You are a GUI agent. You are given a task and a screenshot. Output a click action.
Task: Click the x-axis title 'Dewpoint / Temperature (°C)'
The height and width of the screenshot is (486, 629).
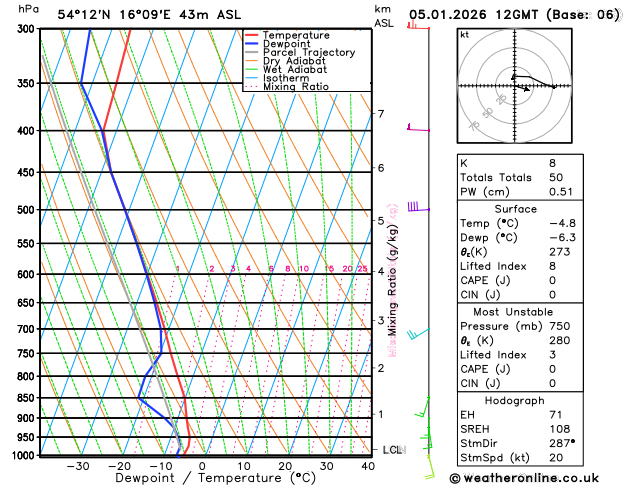click(x=215, y=478)
